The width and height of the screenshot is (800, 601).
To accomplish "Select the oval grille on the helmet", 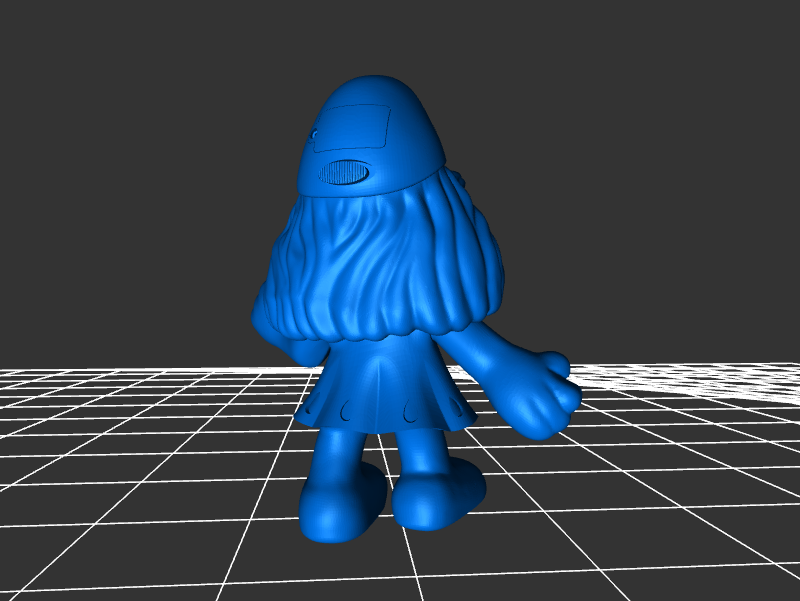I will point(343,173).
